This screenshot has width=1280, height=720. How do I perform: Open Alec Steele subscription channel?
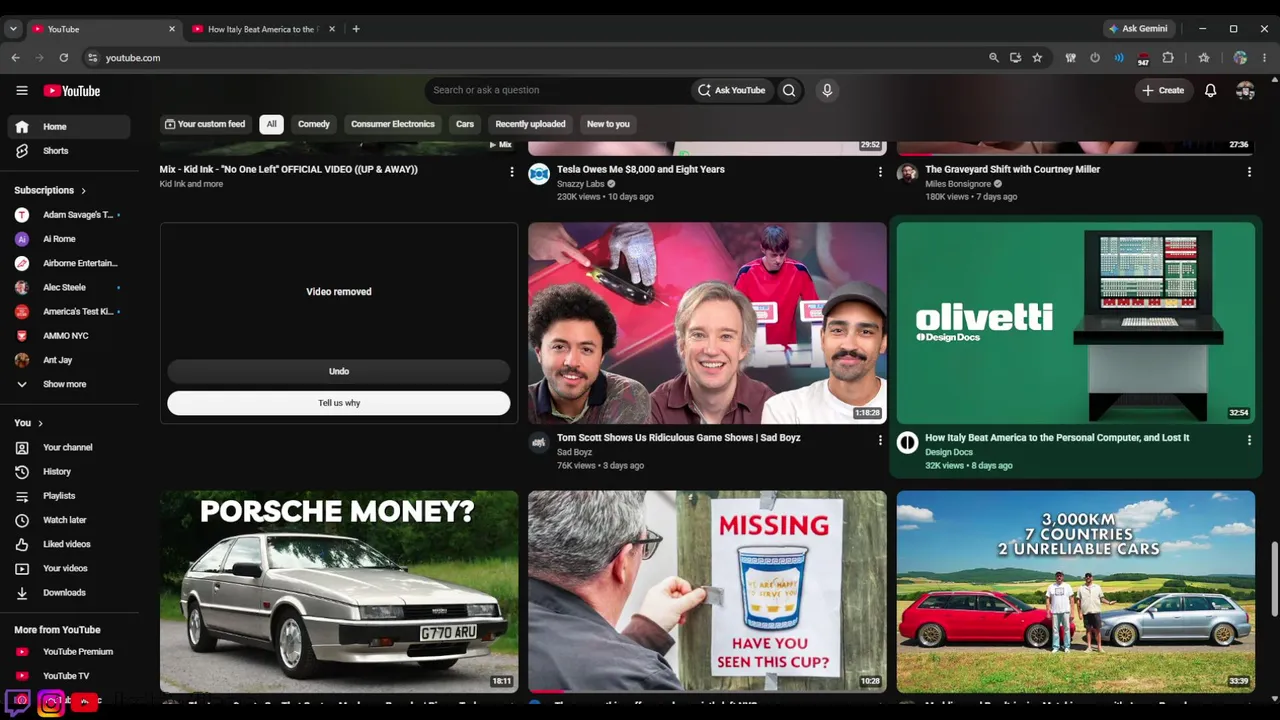pyautogui.click(x=70, y=287)
